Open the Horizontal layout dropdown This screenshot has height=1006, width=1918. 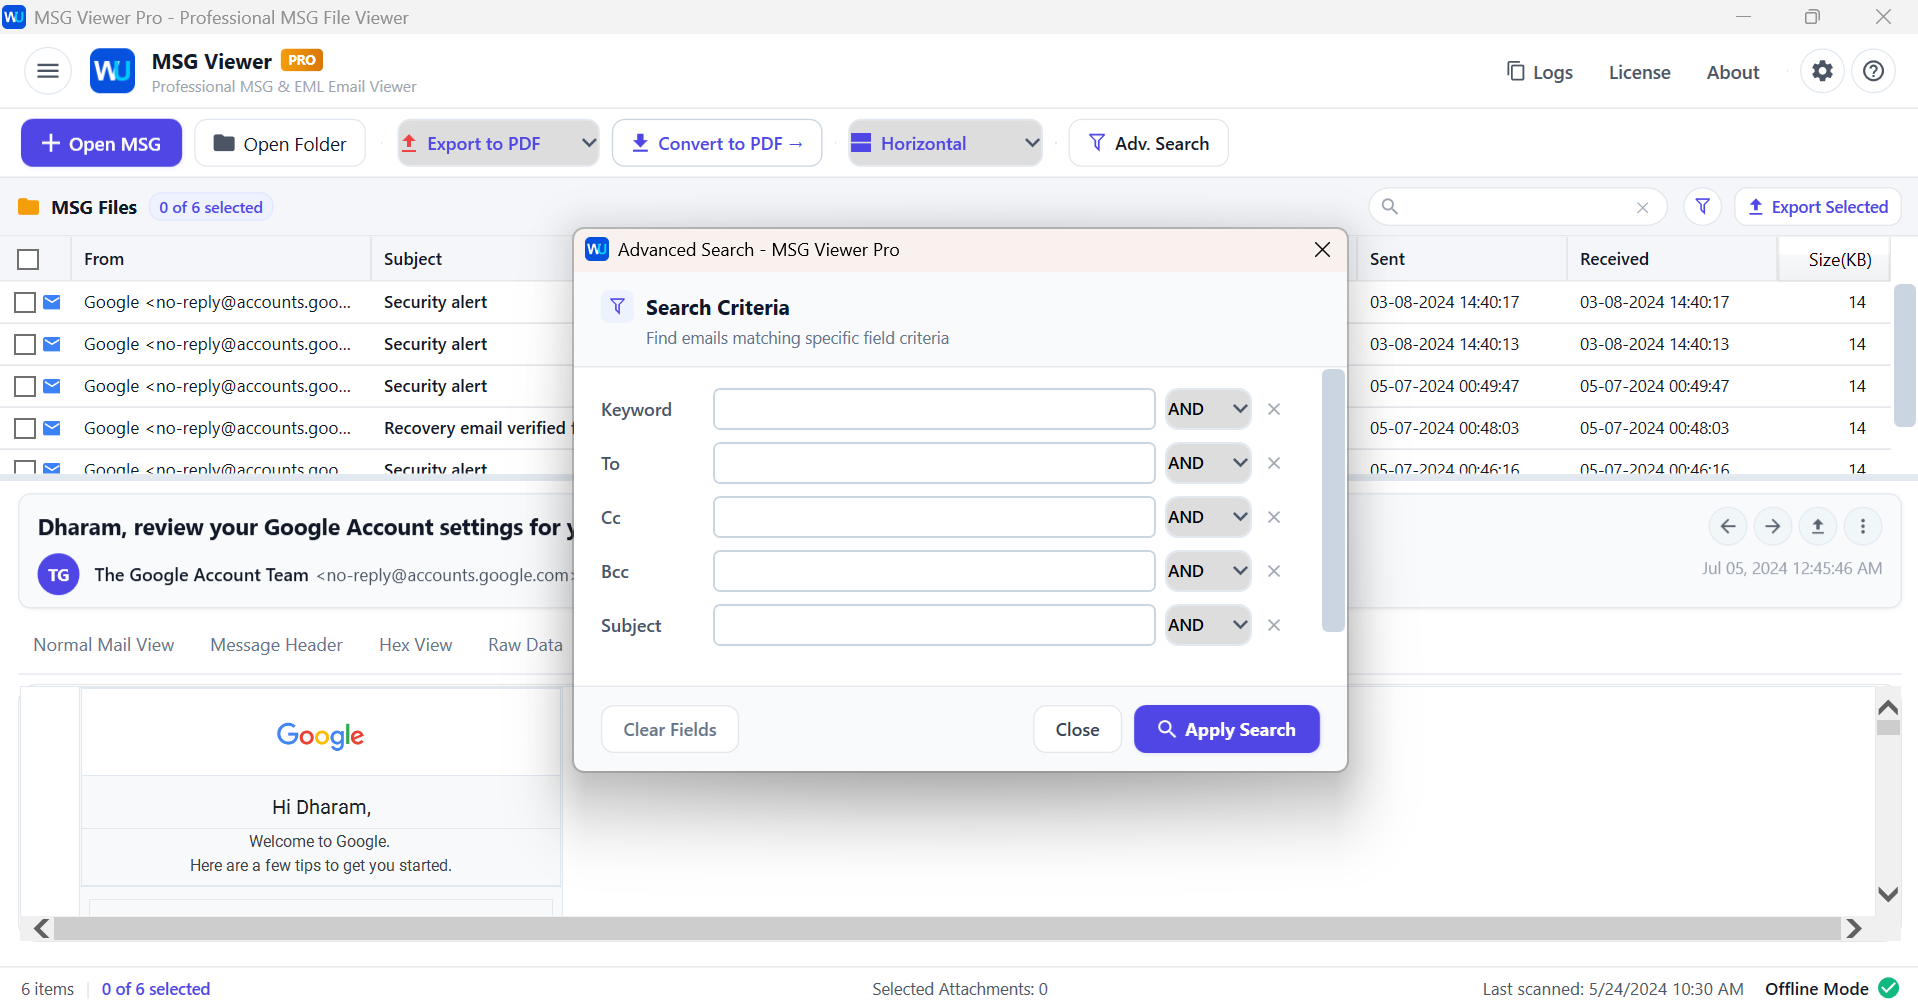point(945,143)
